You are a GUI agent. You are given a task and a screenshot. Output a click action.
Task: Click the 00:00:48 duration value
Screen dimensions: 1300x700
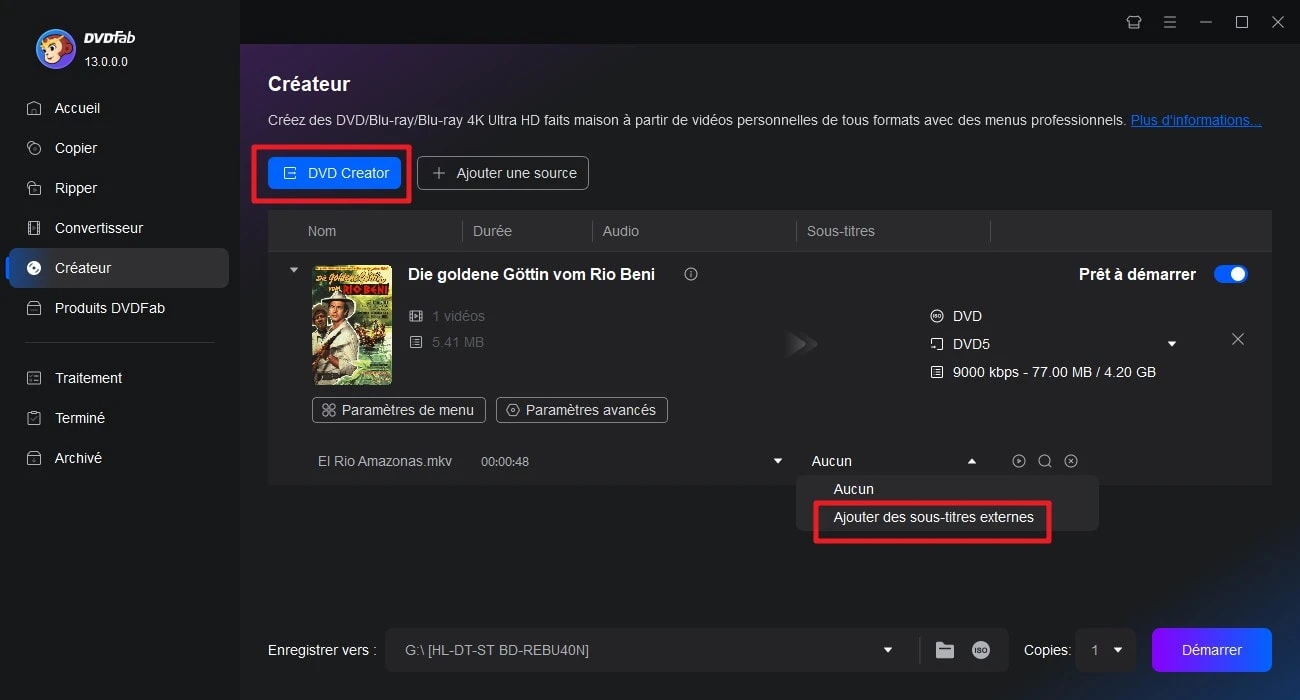click(x=505, y=461)
